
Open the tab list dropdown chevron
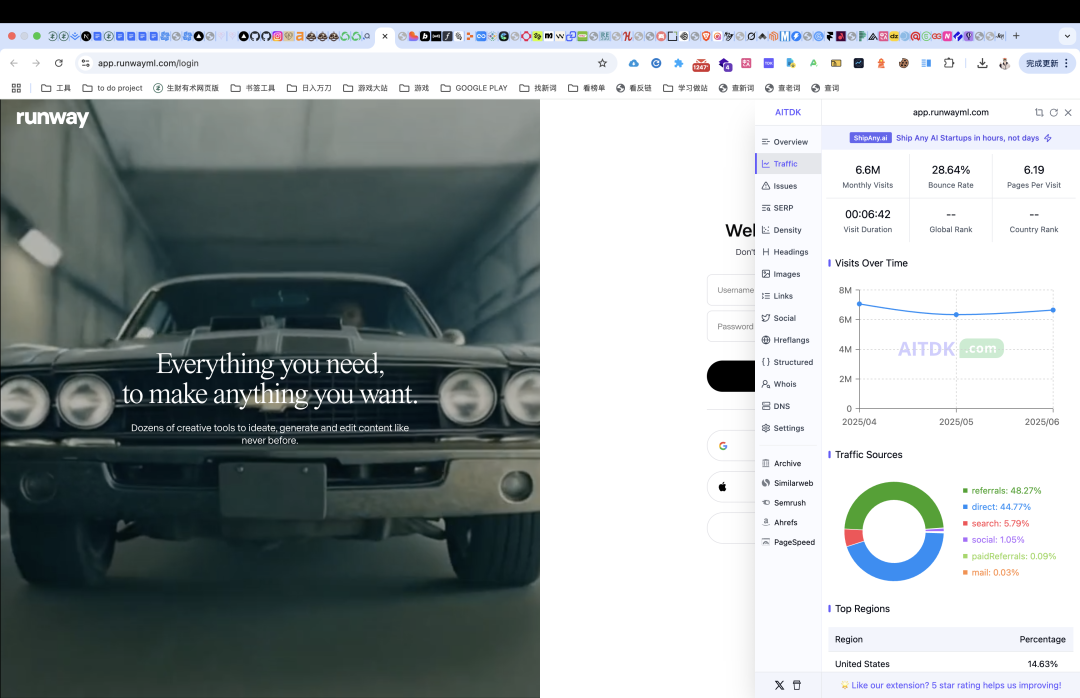click(x=1068, y=36)
